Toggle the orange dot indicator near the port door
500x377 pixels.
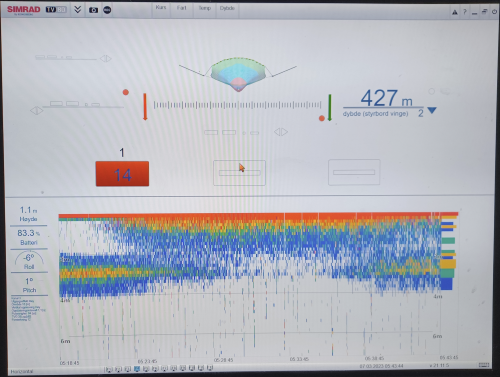126,92
